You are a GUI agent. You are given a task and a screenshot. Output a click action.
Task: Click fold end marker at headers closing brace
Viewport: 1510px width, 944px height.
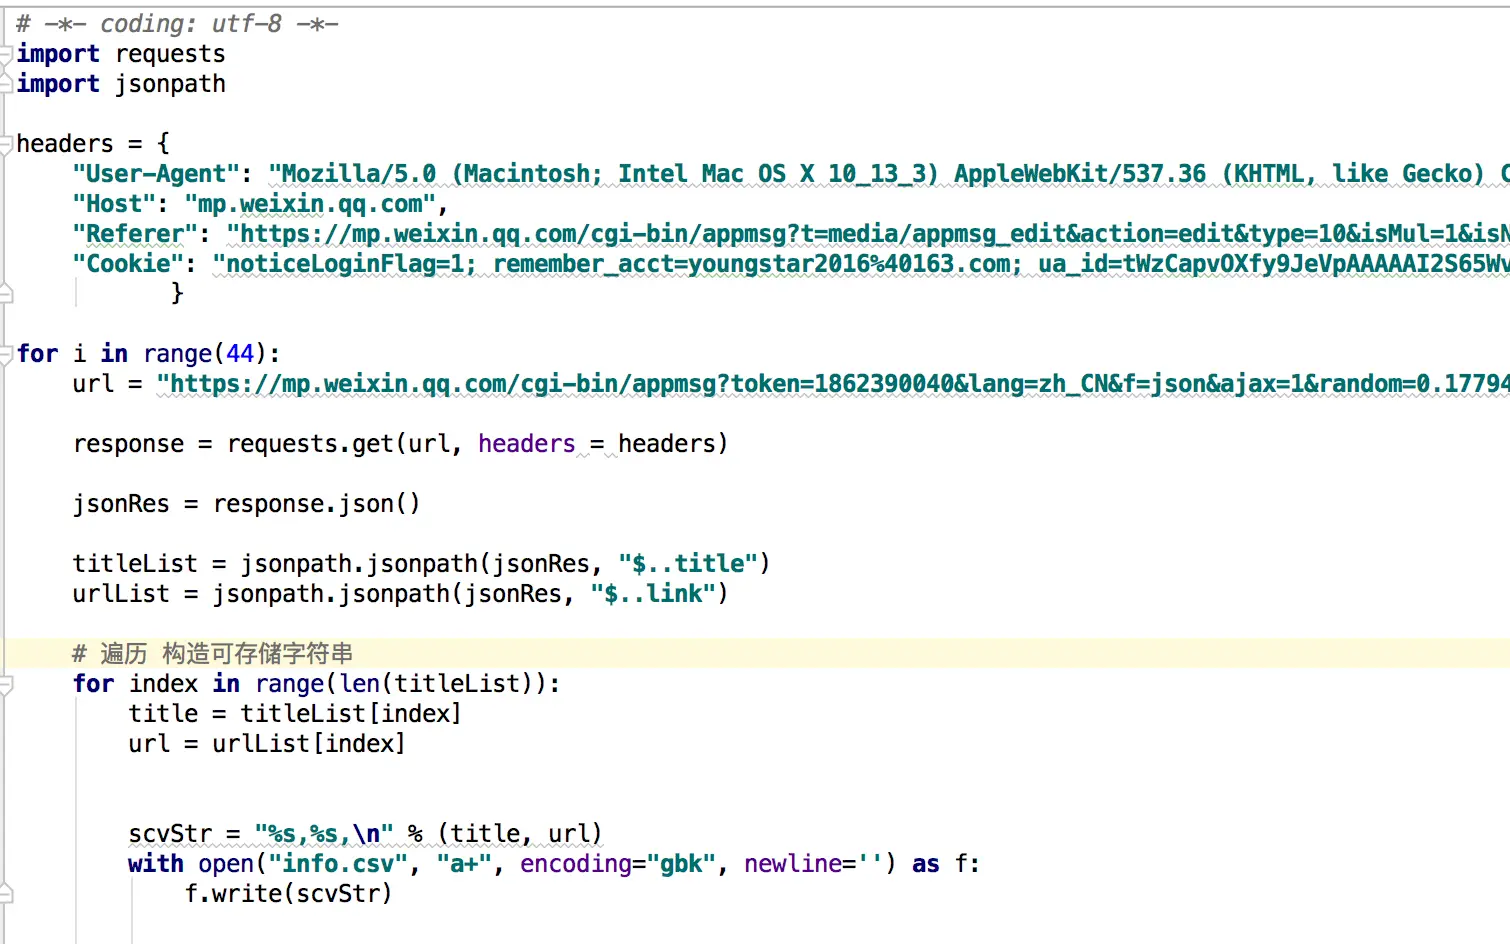click(x=6, y=294)
